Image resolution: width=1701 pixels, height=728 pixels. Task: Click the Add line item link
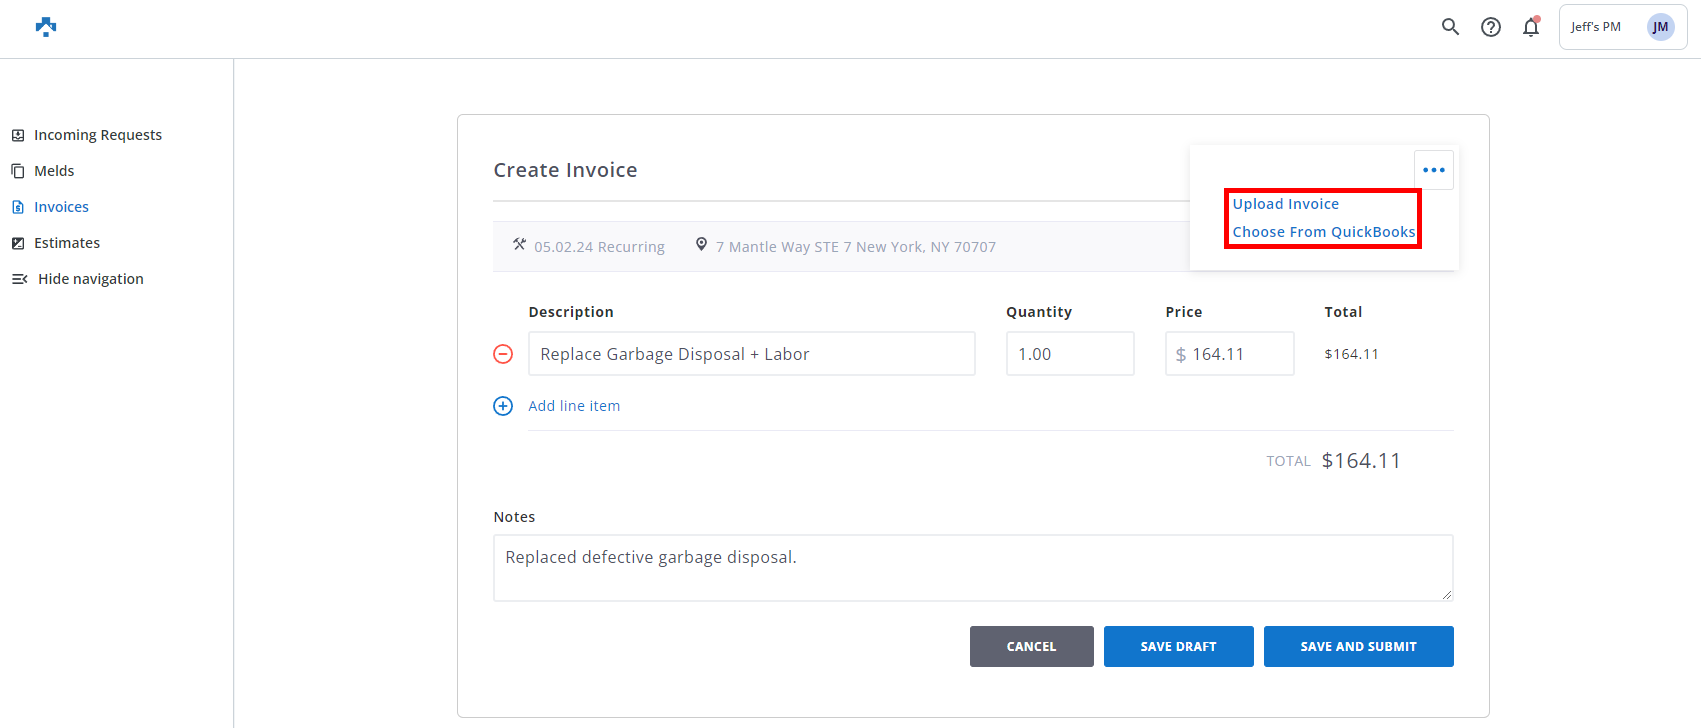point(574,406)
